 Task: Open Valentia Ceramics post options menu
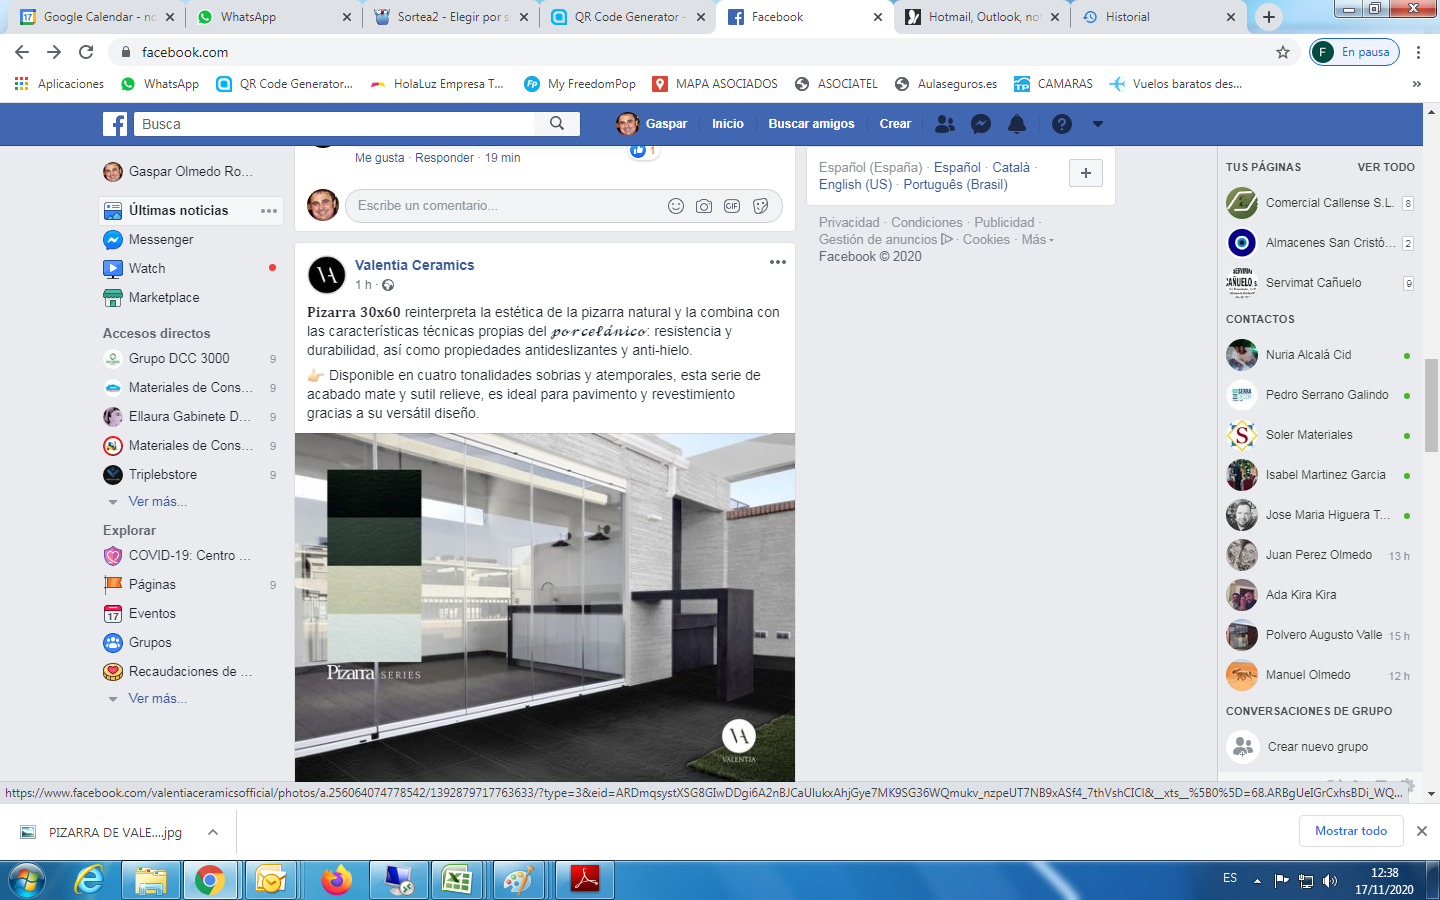[x=777, y=262]
